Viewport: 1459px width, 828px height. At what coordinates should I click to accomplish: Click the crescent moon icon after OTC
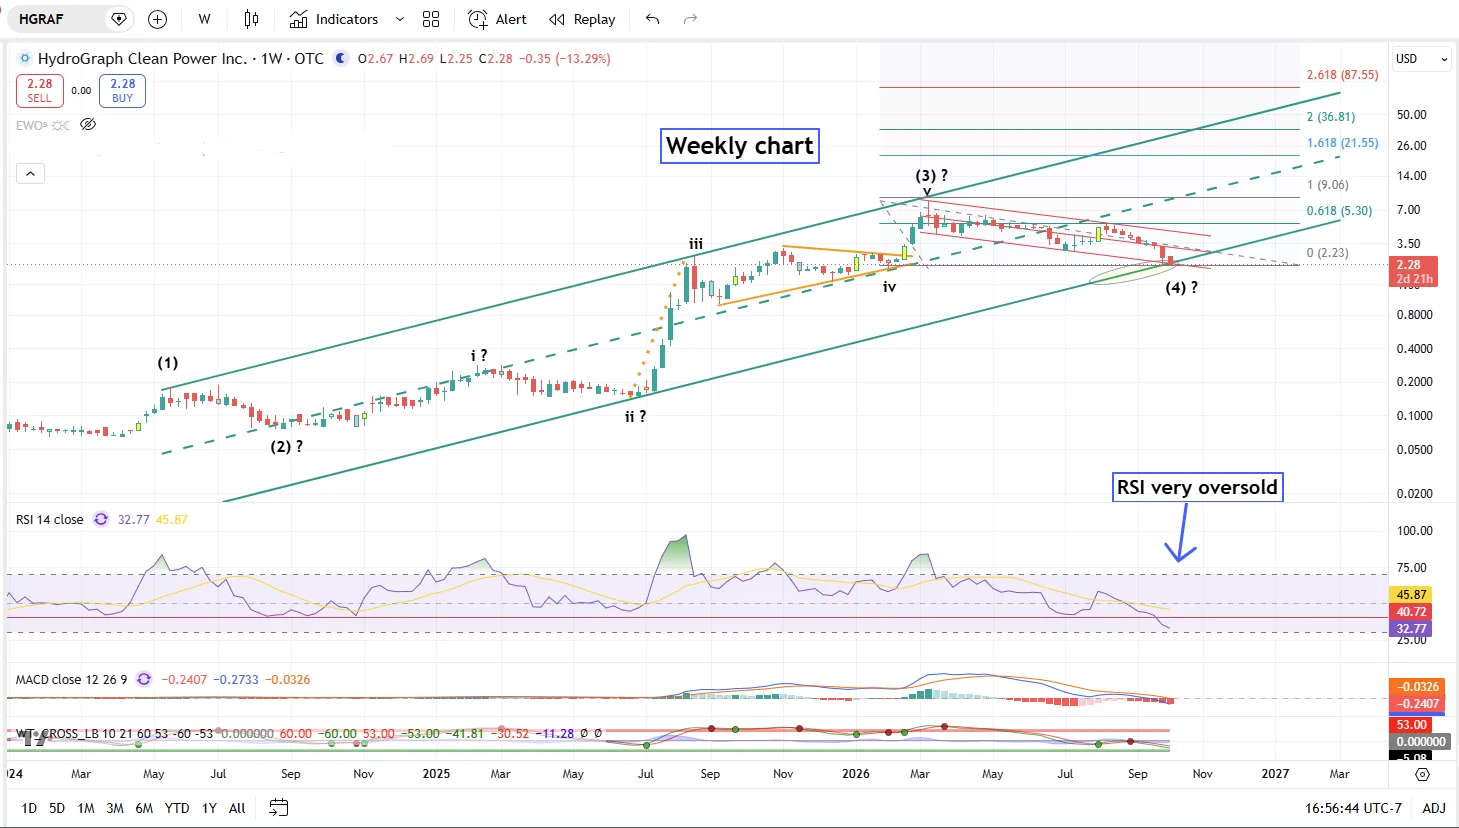coord(341,58)
